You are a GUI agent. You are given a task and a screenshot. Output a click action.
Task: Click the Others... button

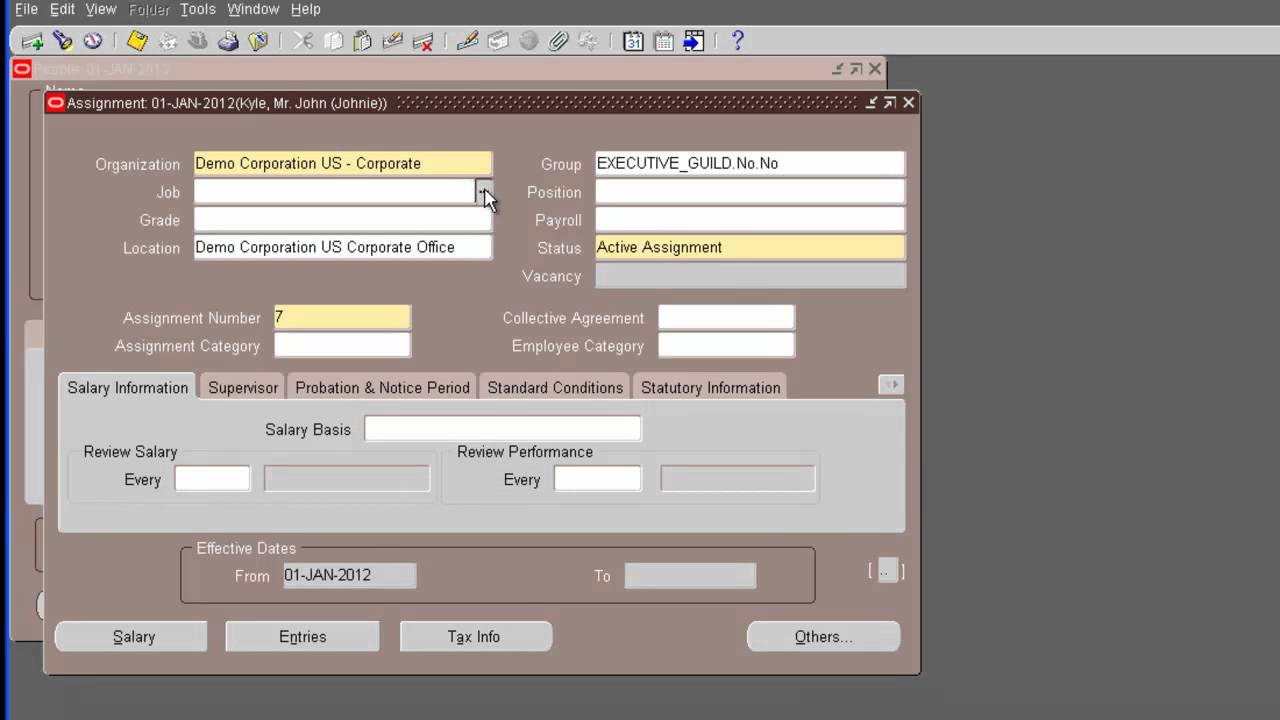[x=823, y=636]
